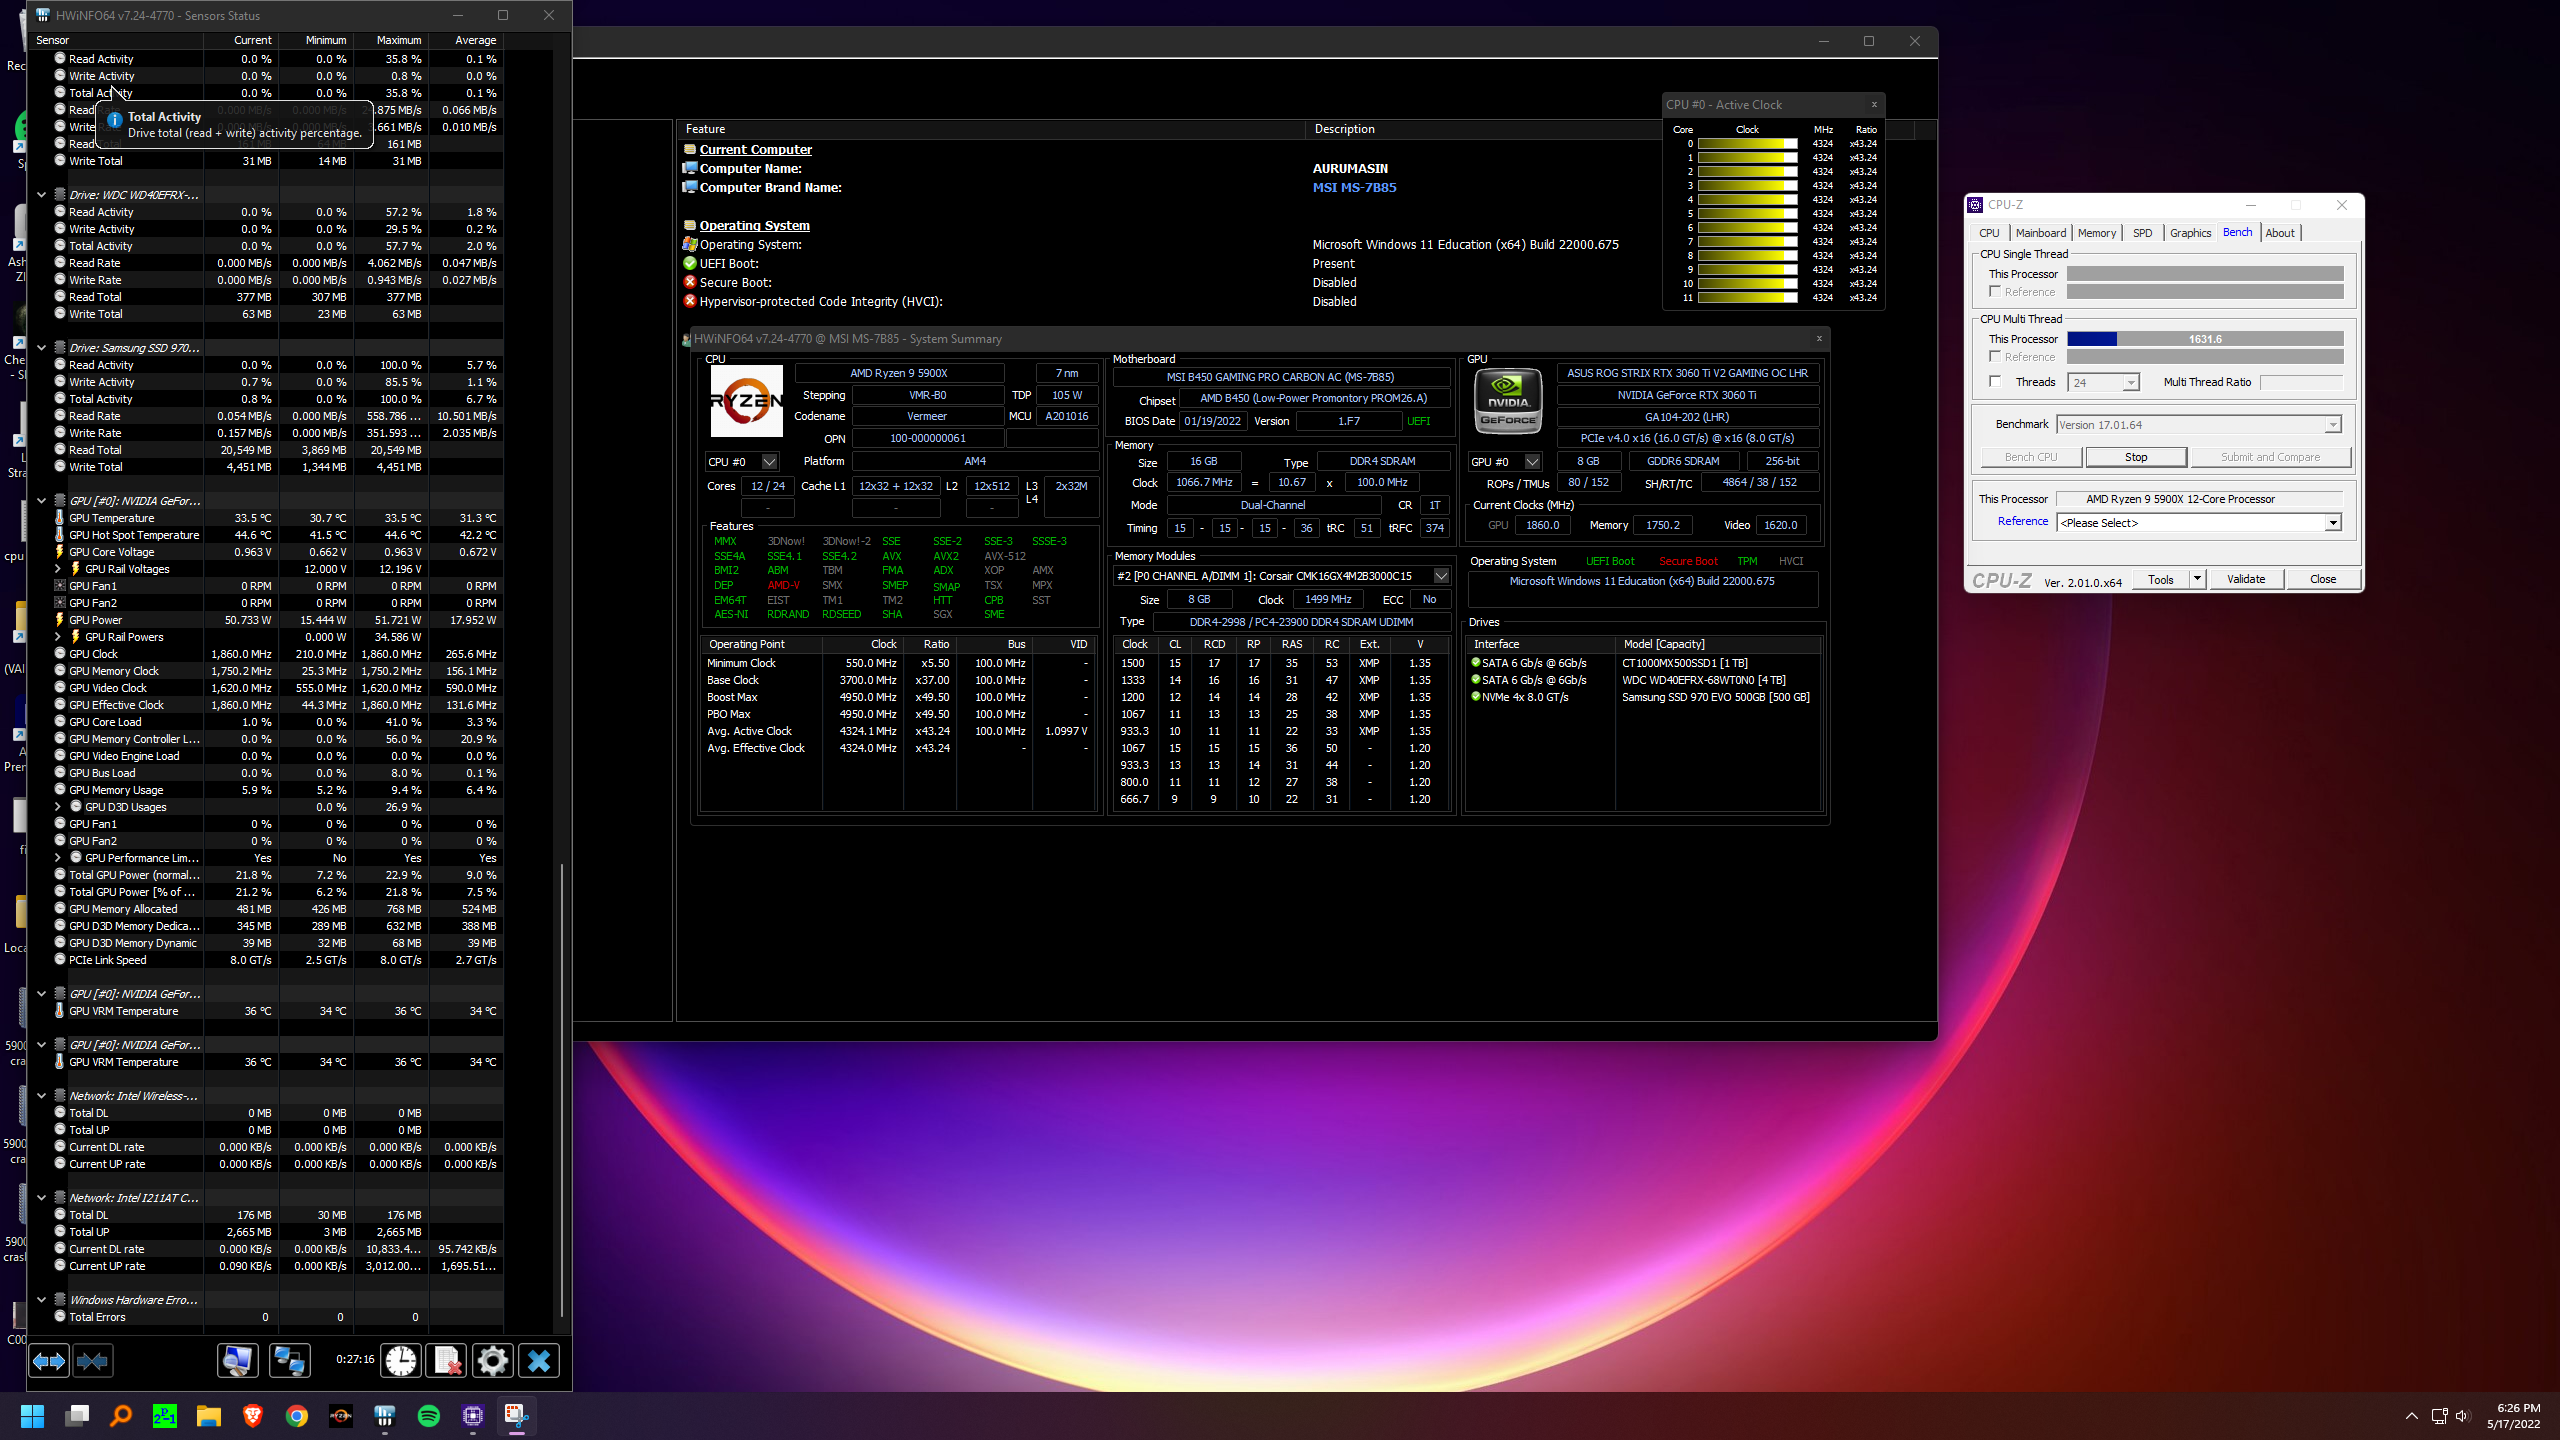Collapse the Drive: WDC WD40EFRX group

point(41,195)
